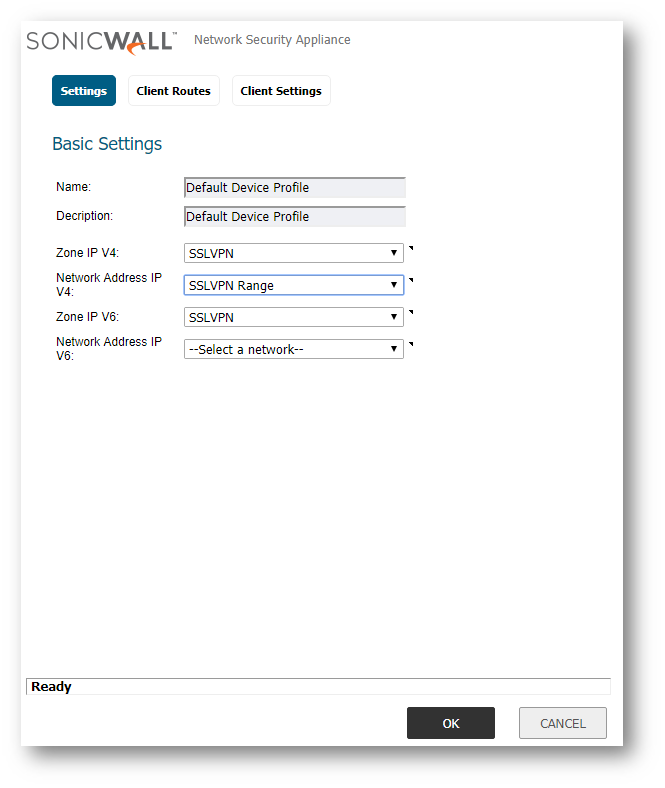The image size is (665, 788).
Task: Go to the Client Settings tab
Action: [281, 91]
